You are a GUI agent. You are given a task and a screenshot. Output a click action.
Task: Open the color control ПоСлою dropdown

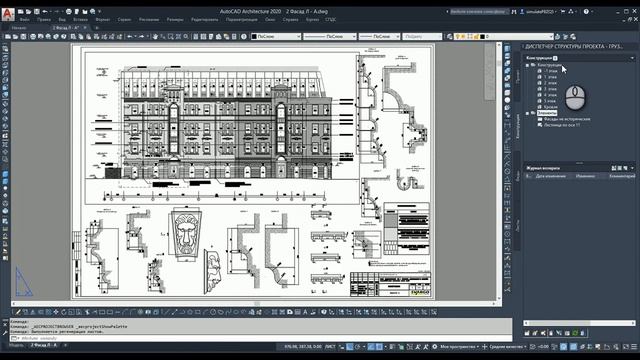click(x=276, y=37)
